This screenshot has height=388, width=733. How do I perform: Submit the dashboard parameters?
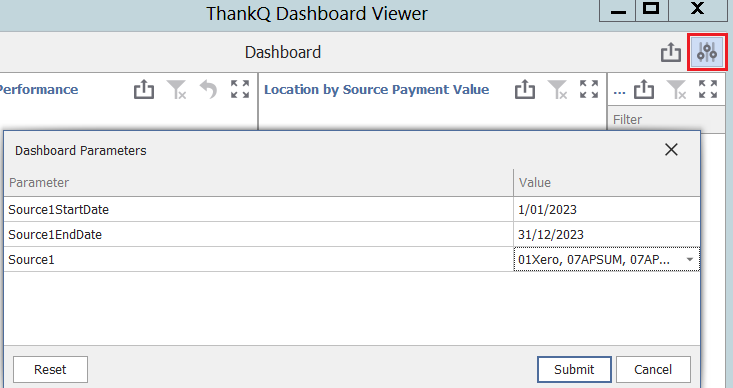point(574,369)
